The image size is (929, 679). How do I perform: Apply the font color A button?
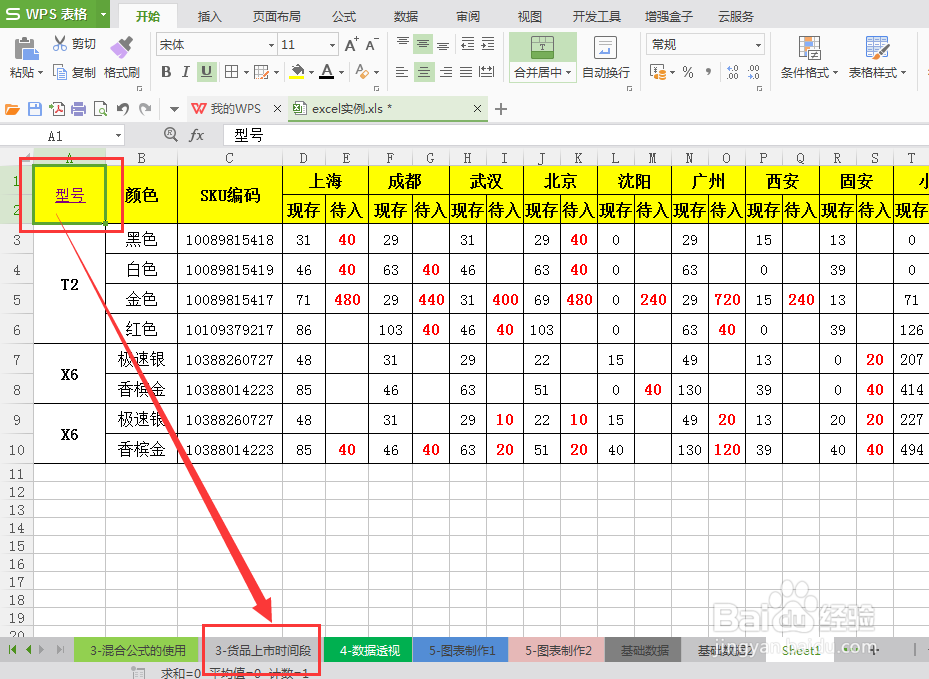tap(327, 72)
